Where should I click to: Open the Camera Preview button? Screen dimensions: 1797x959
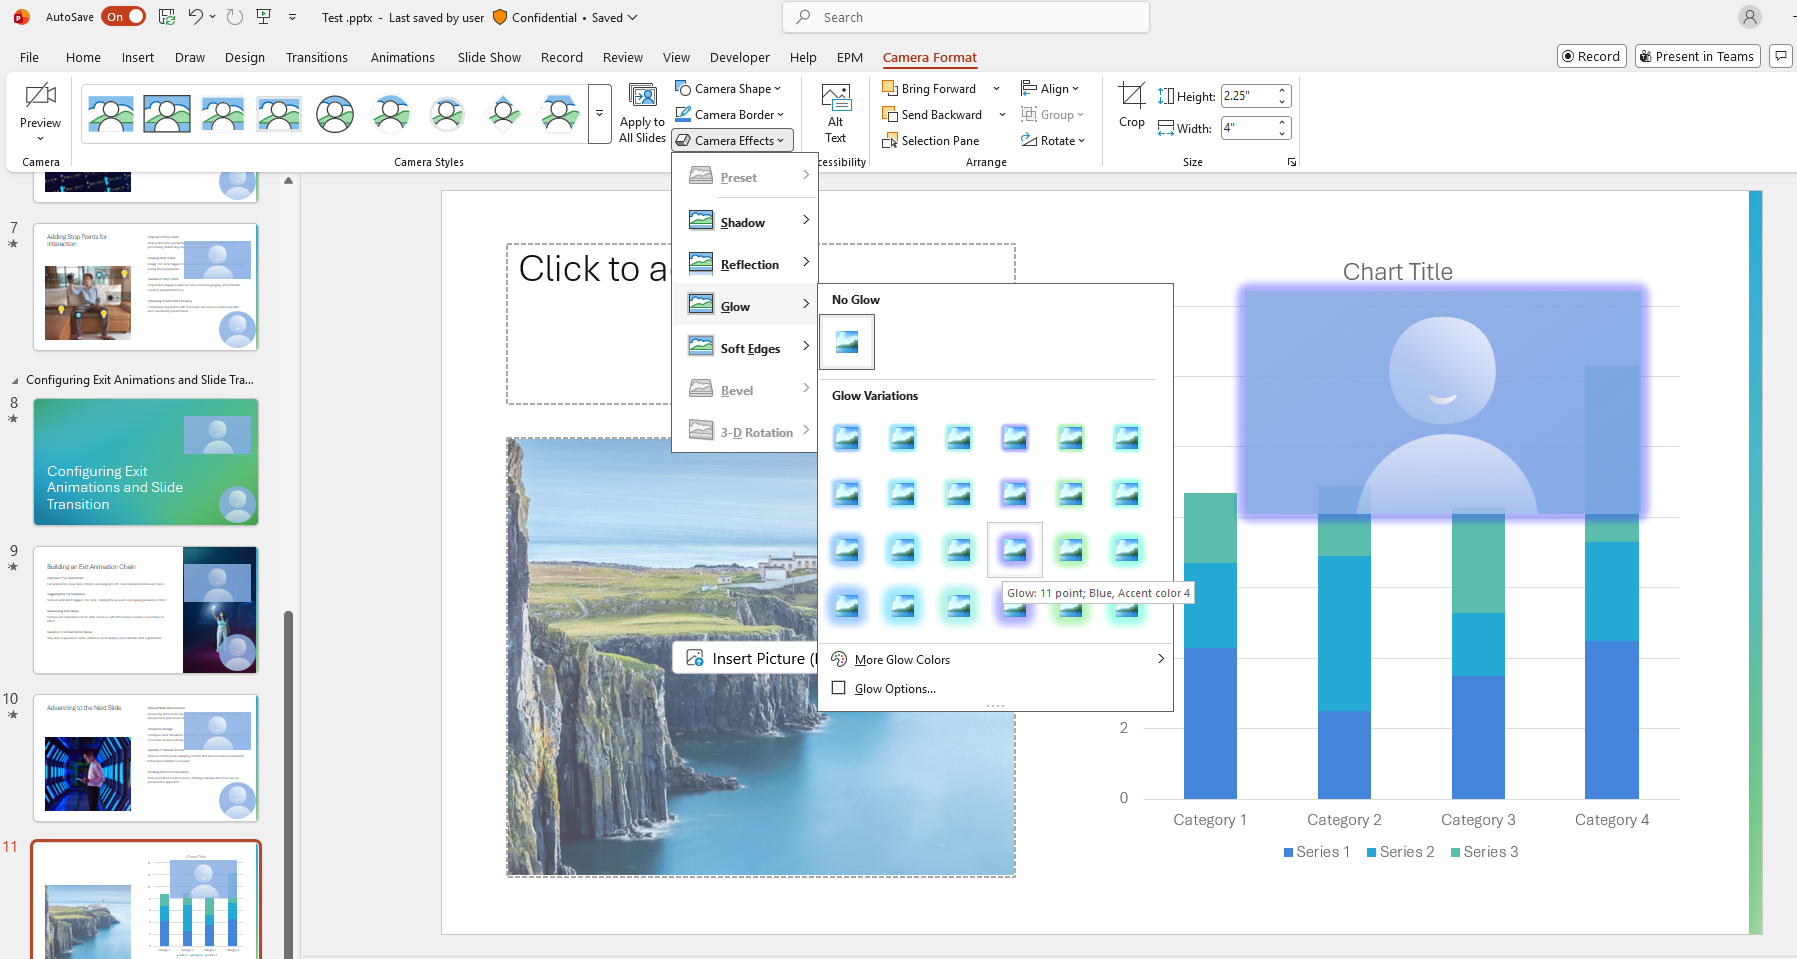pos(40,111)
